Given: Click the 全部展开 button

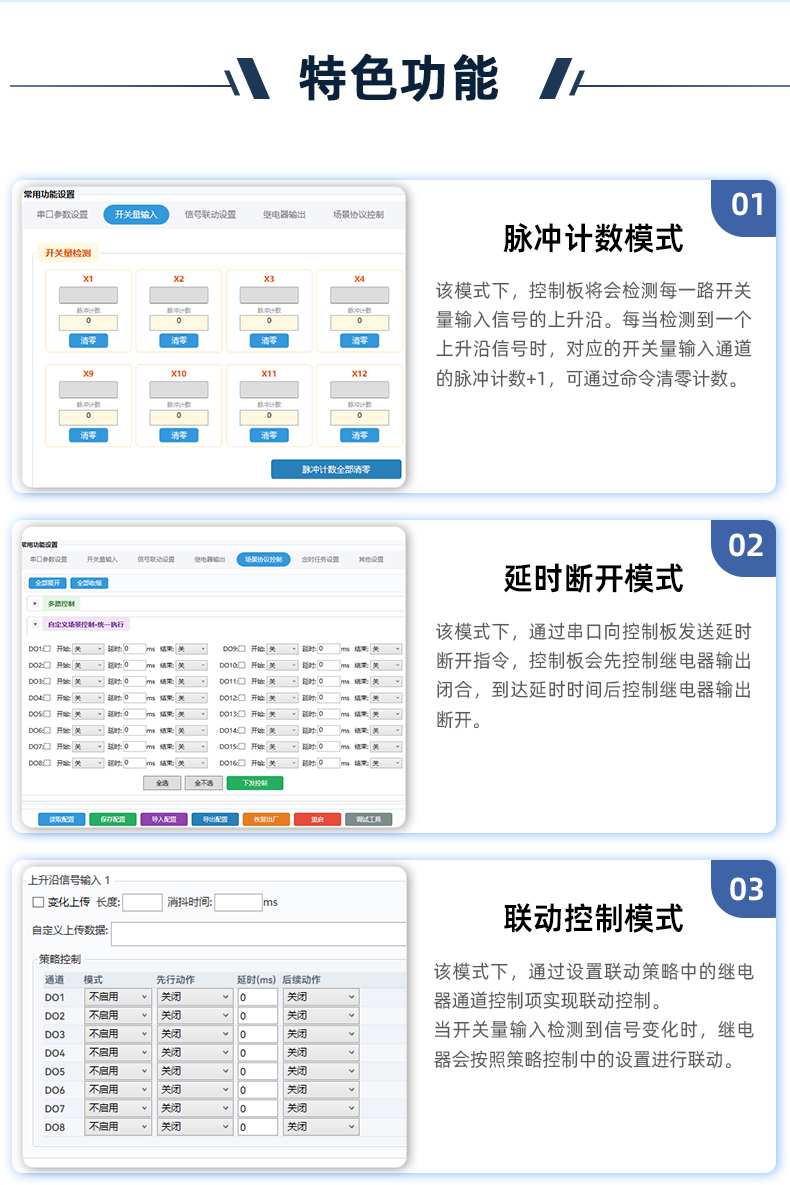Looking at the screenshot, I should [47, 583].
